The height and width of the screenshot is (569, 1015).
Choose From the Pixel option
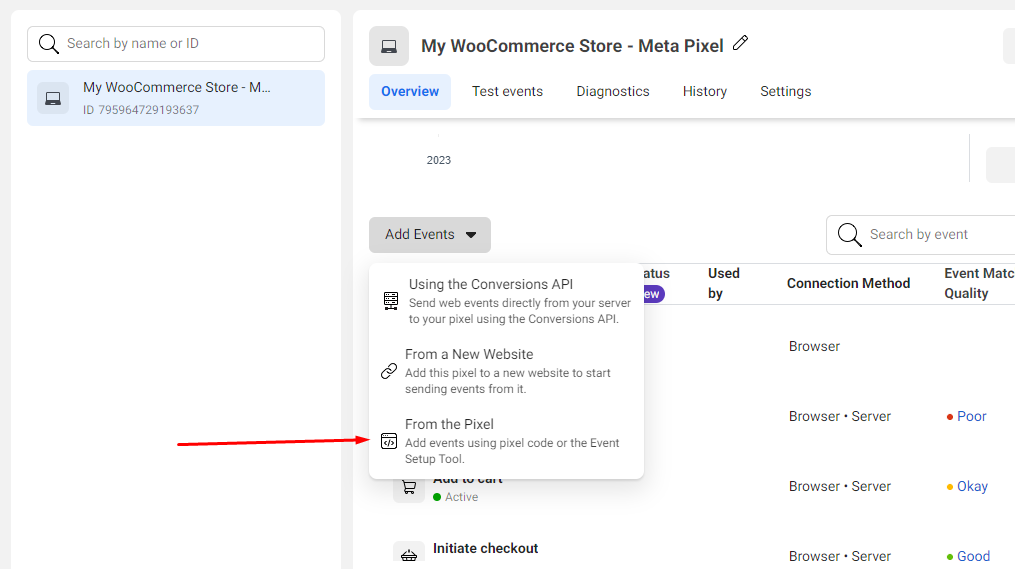pyautogui.click(x=506, y=441)
